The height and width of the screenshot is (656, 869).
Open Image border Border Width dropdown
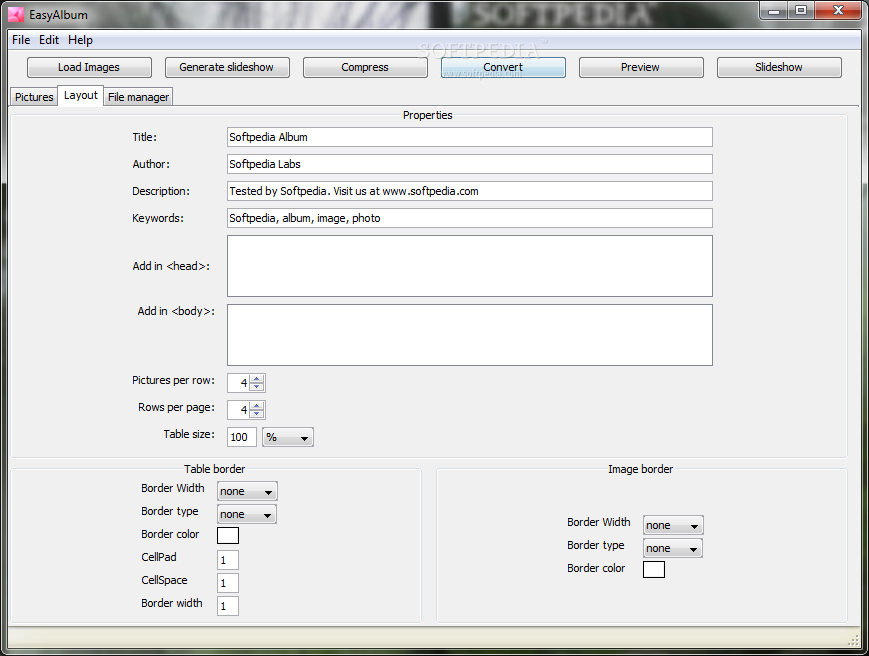pos(673,525)
